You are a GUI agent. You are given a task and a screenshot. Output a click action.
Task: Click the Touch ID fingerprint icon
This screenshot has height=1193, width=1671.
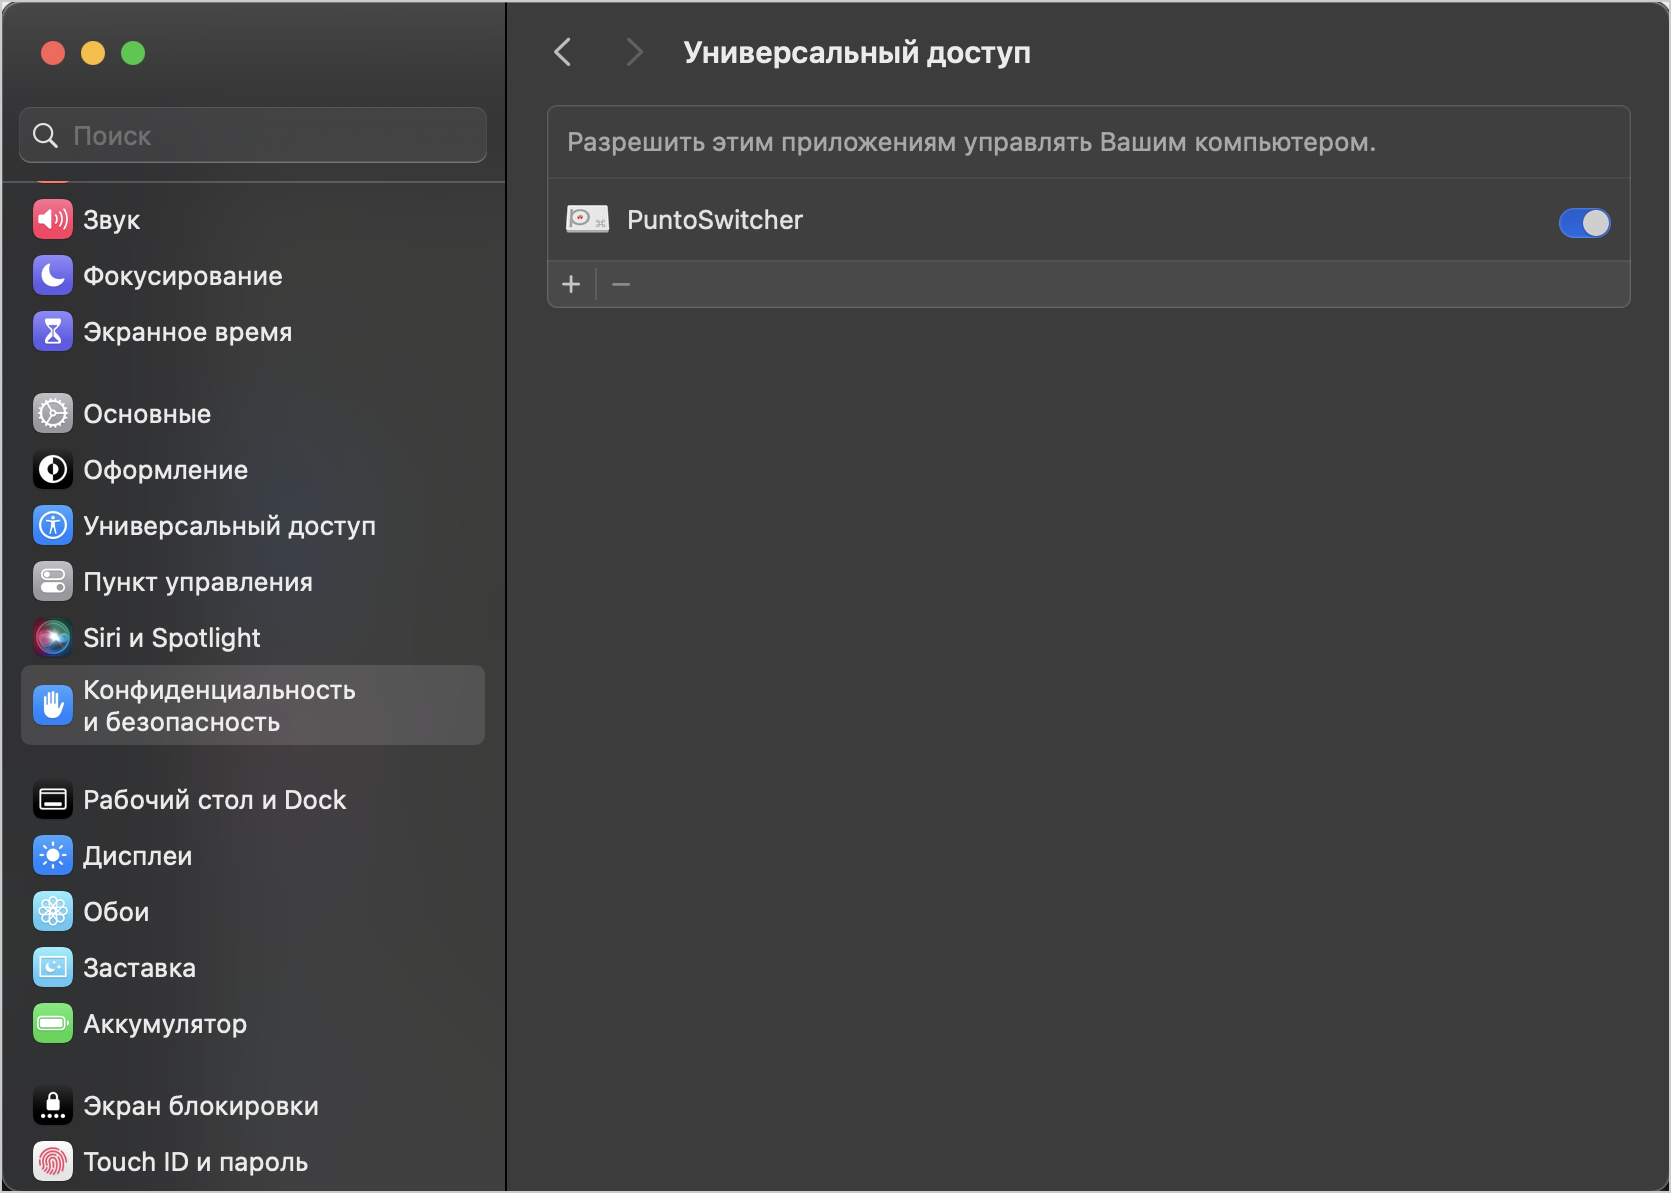[x=53, y=1161]
